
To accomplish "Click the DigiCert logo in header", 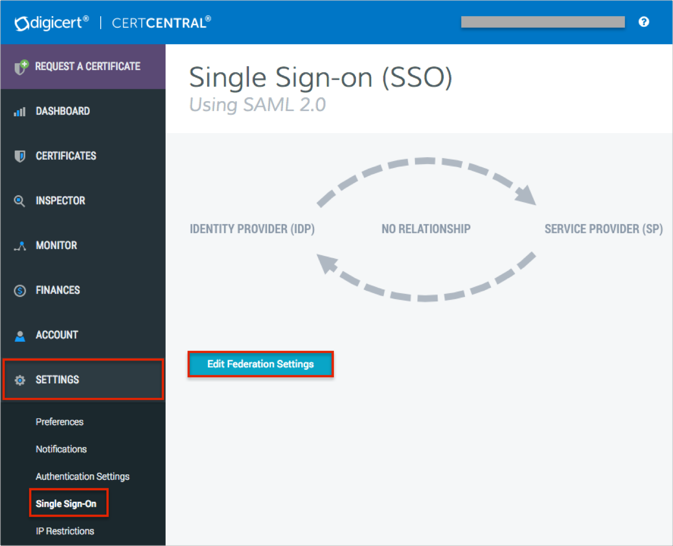I will [52, 21].
